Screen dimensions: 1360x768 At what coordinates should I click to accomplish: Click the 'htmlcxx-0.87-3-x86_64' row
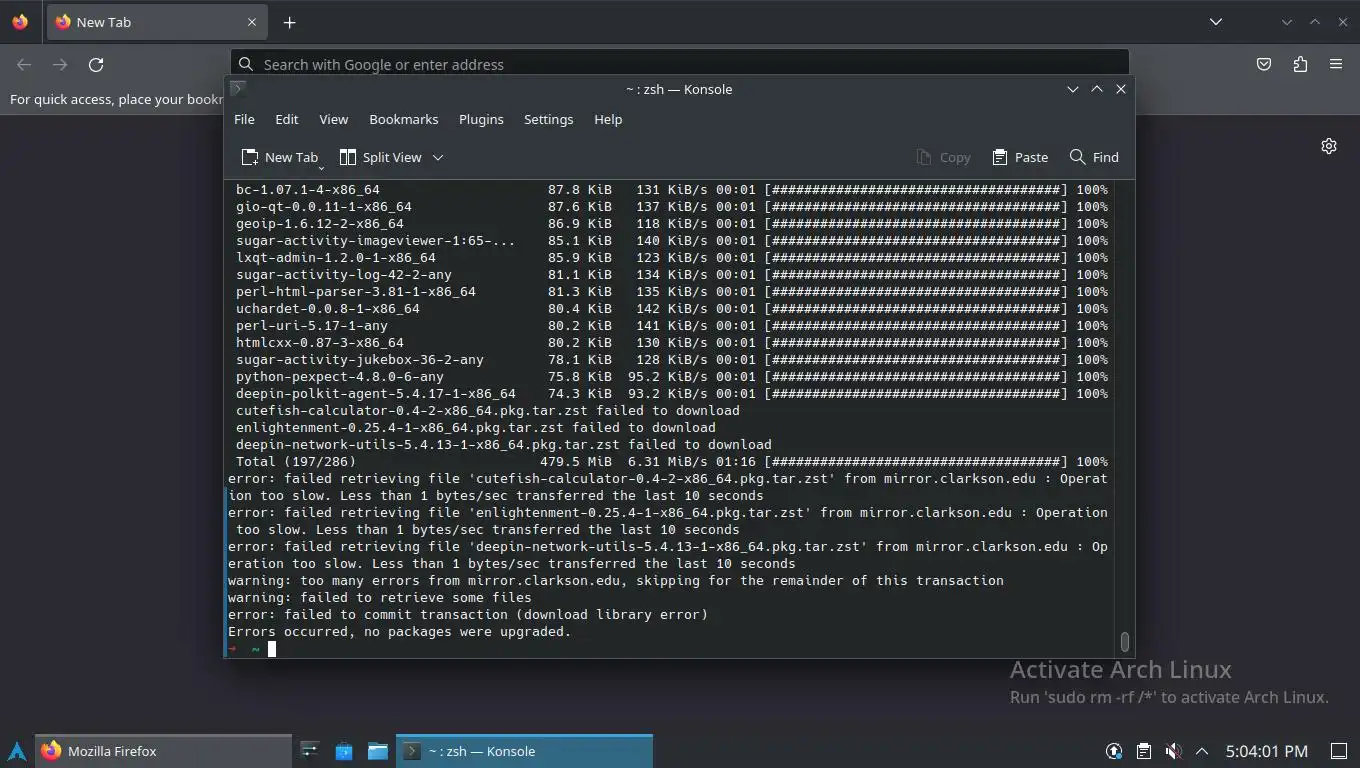[672, 342]
